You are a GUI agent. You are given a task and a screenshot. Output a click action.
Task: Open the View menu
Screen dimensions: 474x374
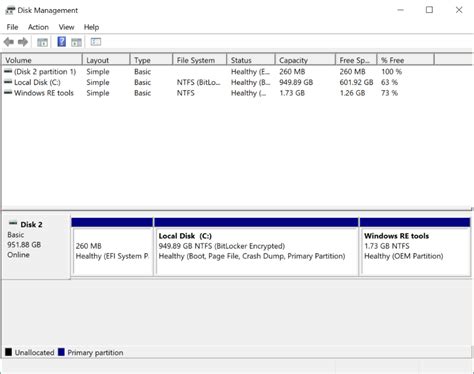66,27
